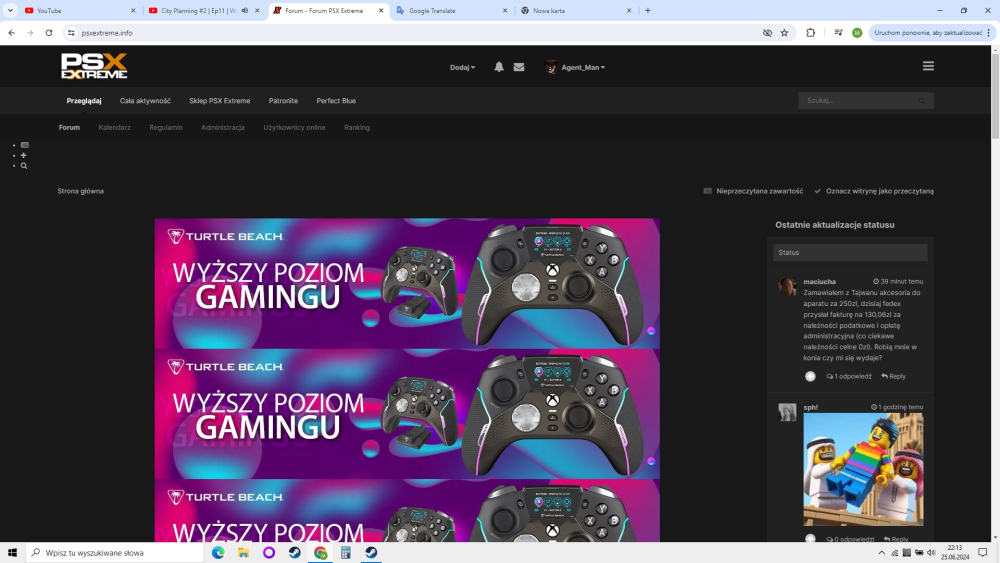Click maciucha's avatar
The image size is (1000, 563).
[787, 286]
